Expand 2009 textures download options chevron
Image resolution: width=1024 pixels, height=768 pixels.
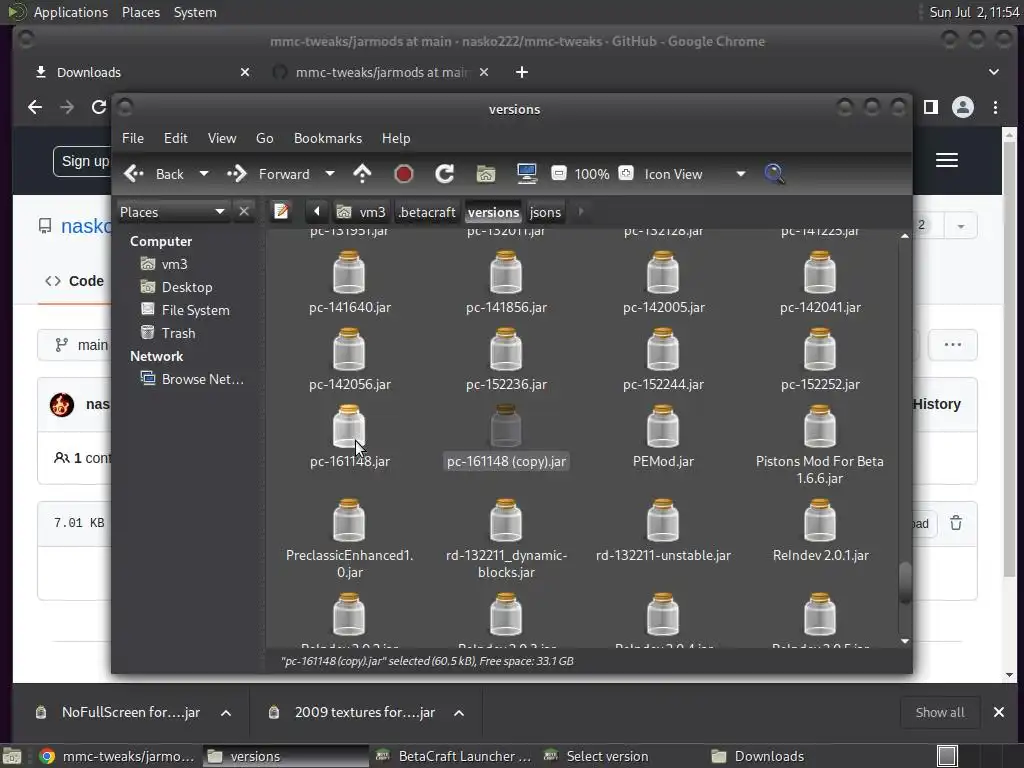click(x=459, y=712)
